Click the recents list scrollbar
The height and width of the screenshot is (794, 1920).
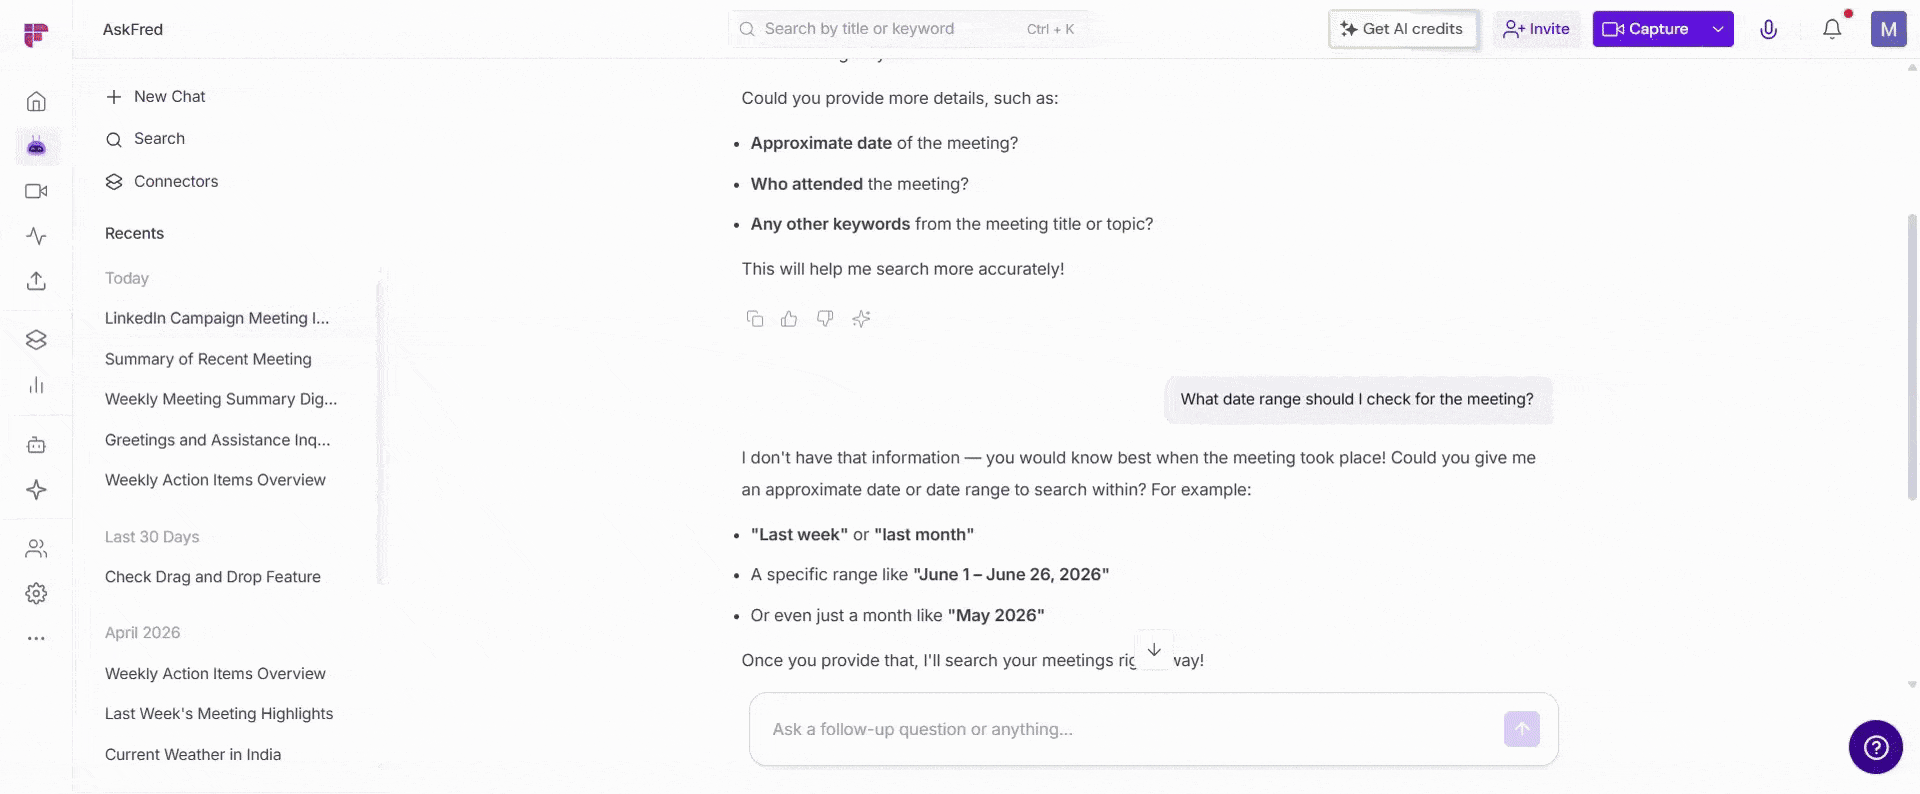(380, 430)
